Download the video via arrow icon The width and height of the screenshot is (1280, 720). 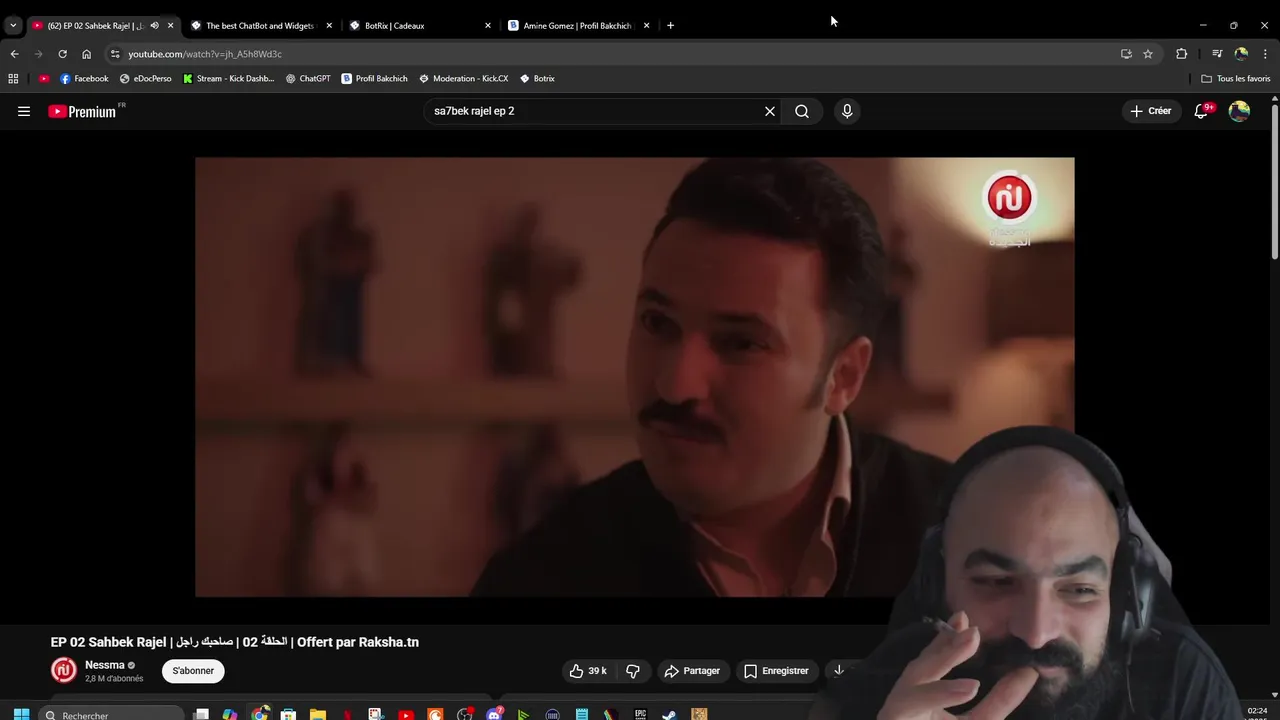tap(839, 671)
